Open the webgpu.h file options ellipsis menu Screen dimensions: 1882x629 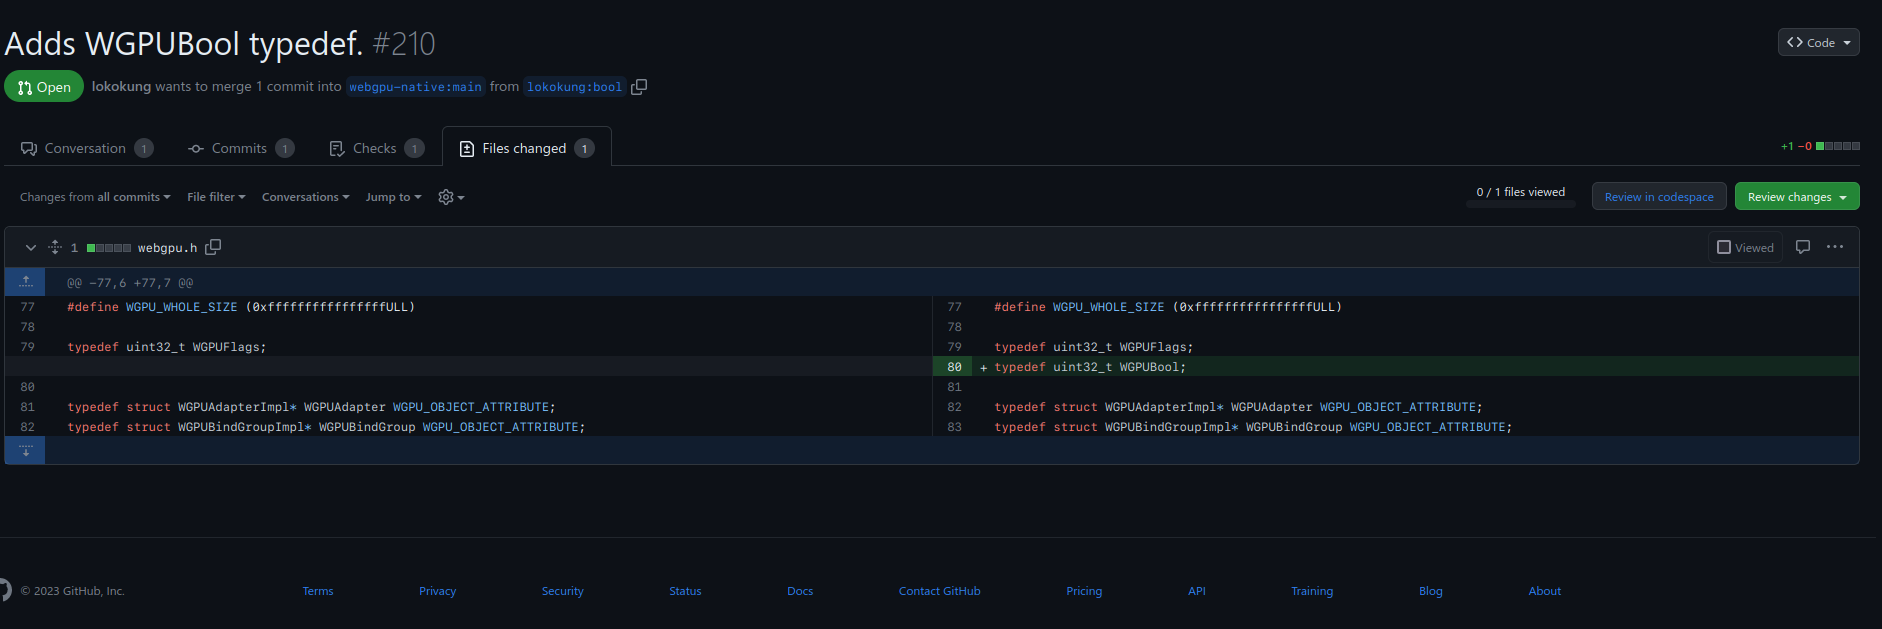pos(1834,247)
